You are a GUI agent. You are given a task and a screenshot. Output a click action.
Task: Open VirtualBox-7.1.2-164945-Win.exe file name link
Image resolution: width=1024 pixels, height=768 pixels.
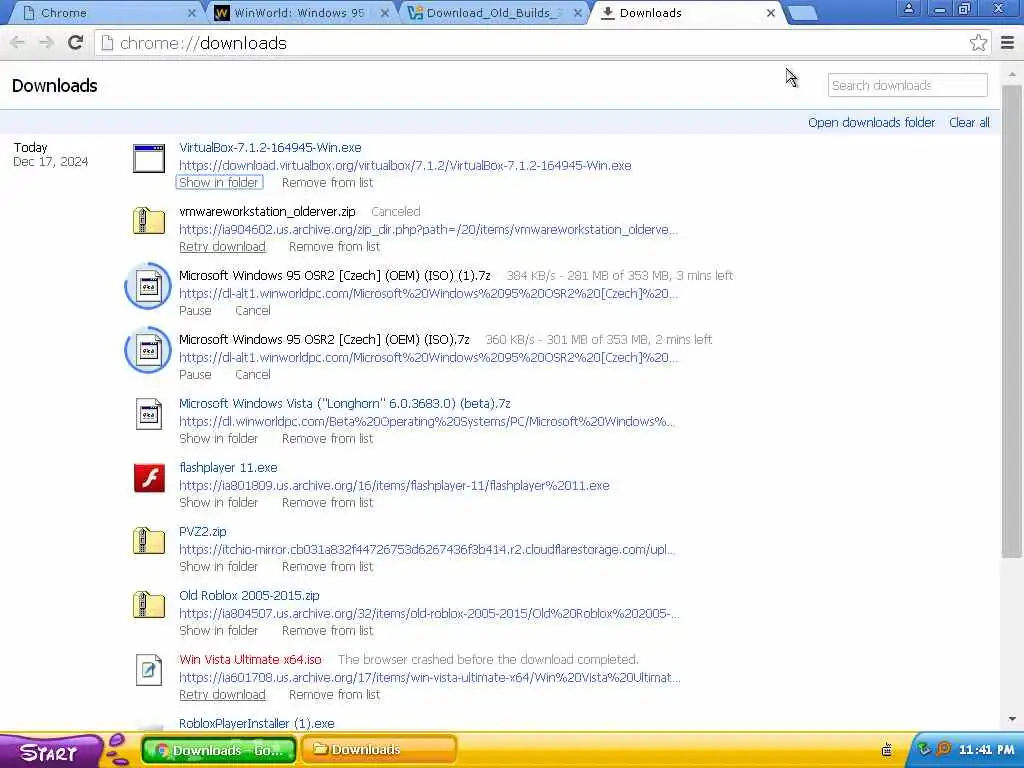pyautogui.click(x=270, y=148)
